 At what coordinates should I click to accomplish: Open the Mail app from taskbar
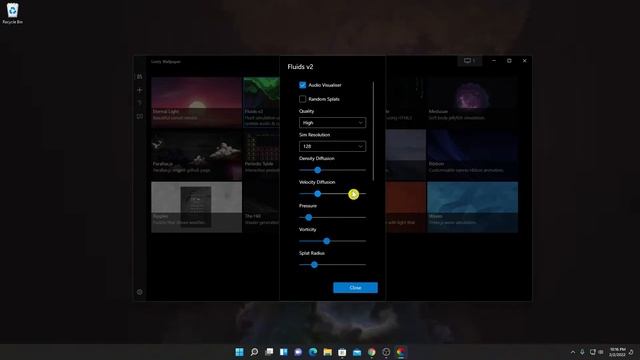click(x=357, y=352)
